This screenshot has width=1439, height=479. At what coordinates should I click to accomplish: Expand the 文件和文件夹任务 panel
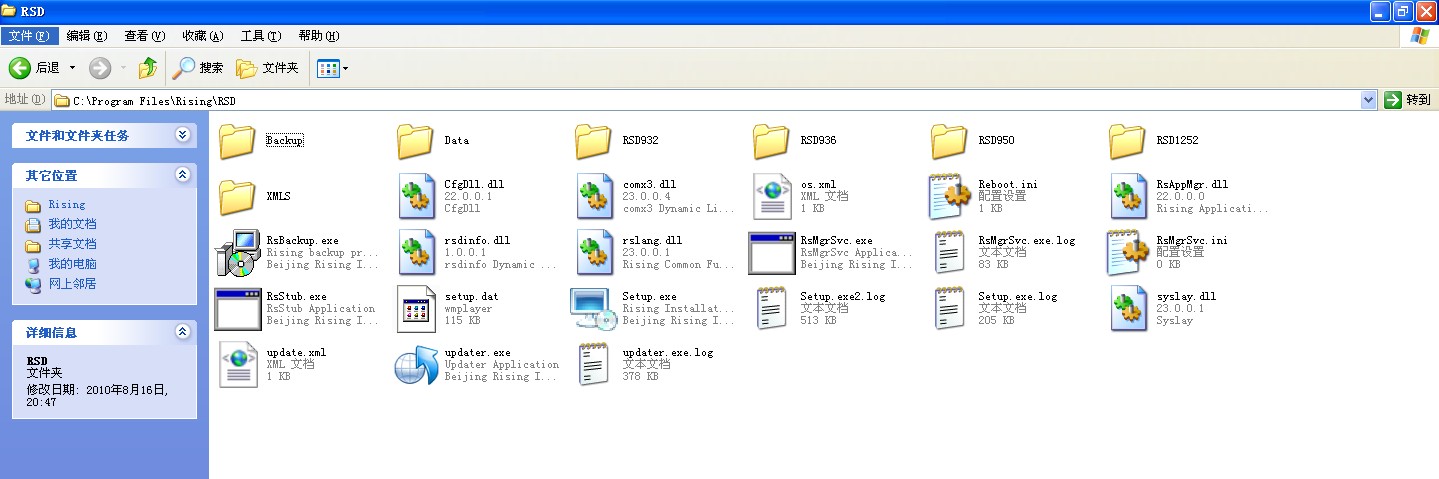182,135
